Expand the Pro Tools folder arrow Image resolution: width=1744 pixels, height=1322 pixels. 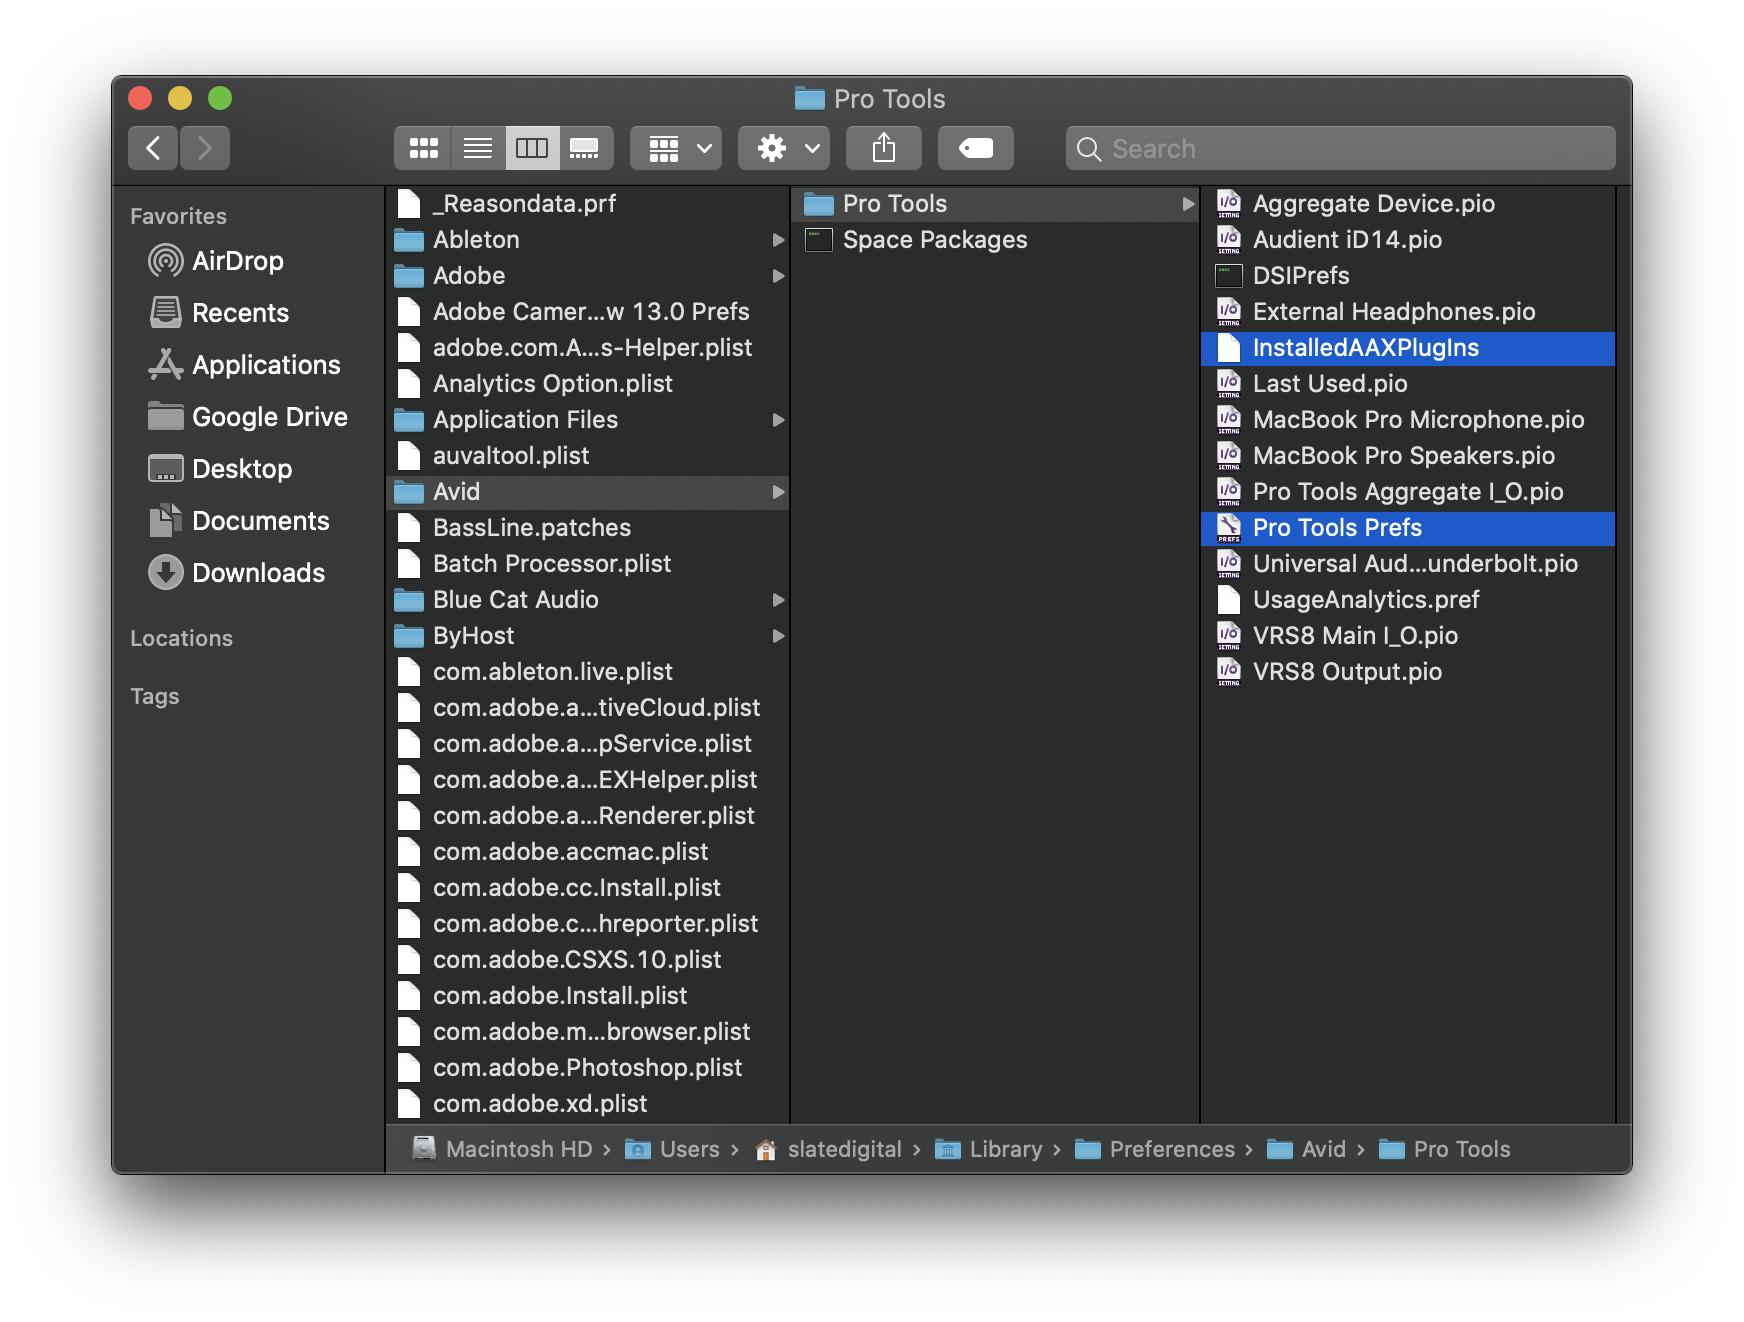tap(1188, 204)
